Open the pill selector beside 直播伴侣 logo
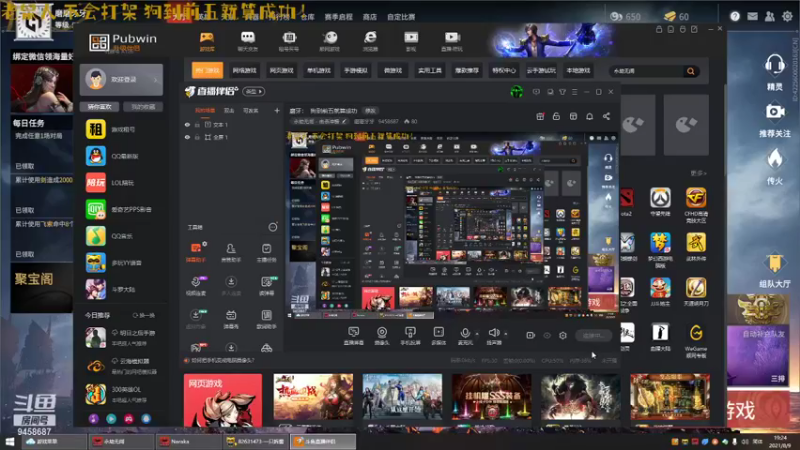Screen dimensions: 800x450 pos(254,91)
